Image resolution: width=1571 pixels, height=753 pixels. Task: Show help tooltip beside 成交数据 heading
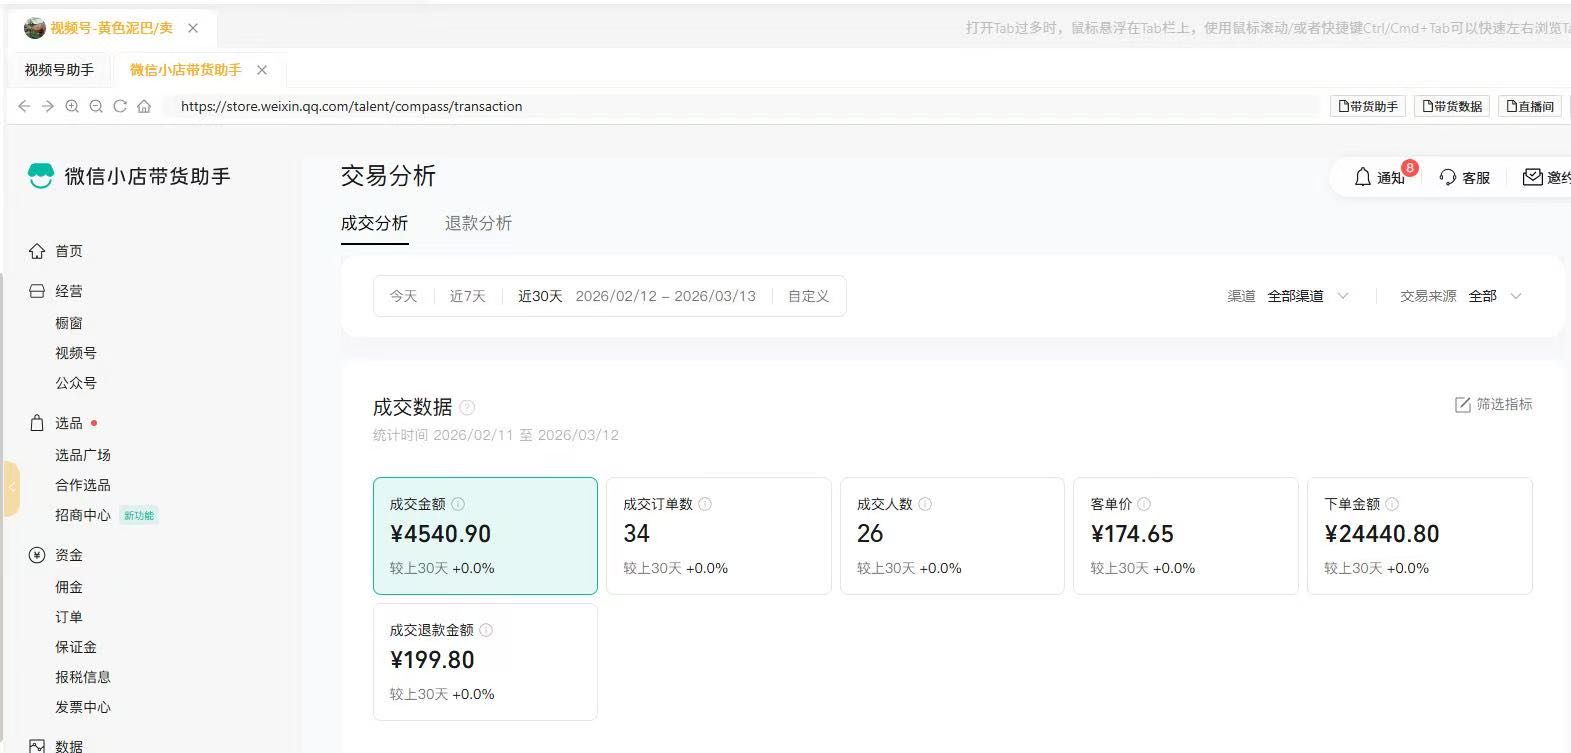coord(467,407)
